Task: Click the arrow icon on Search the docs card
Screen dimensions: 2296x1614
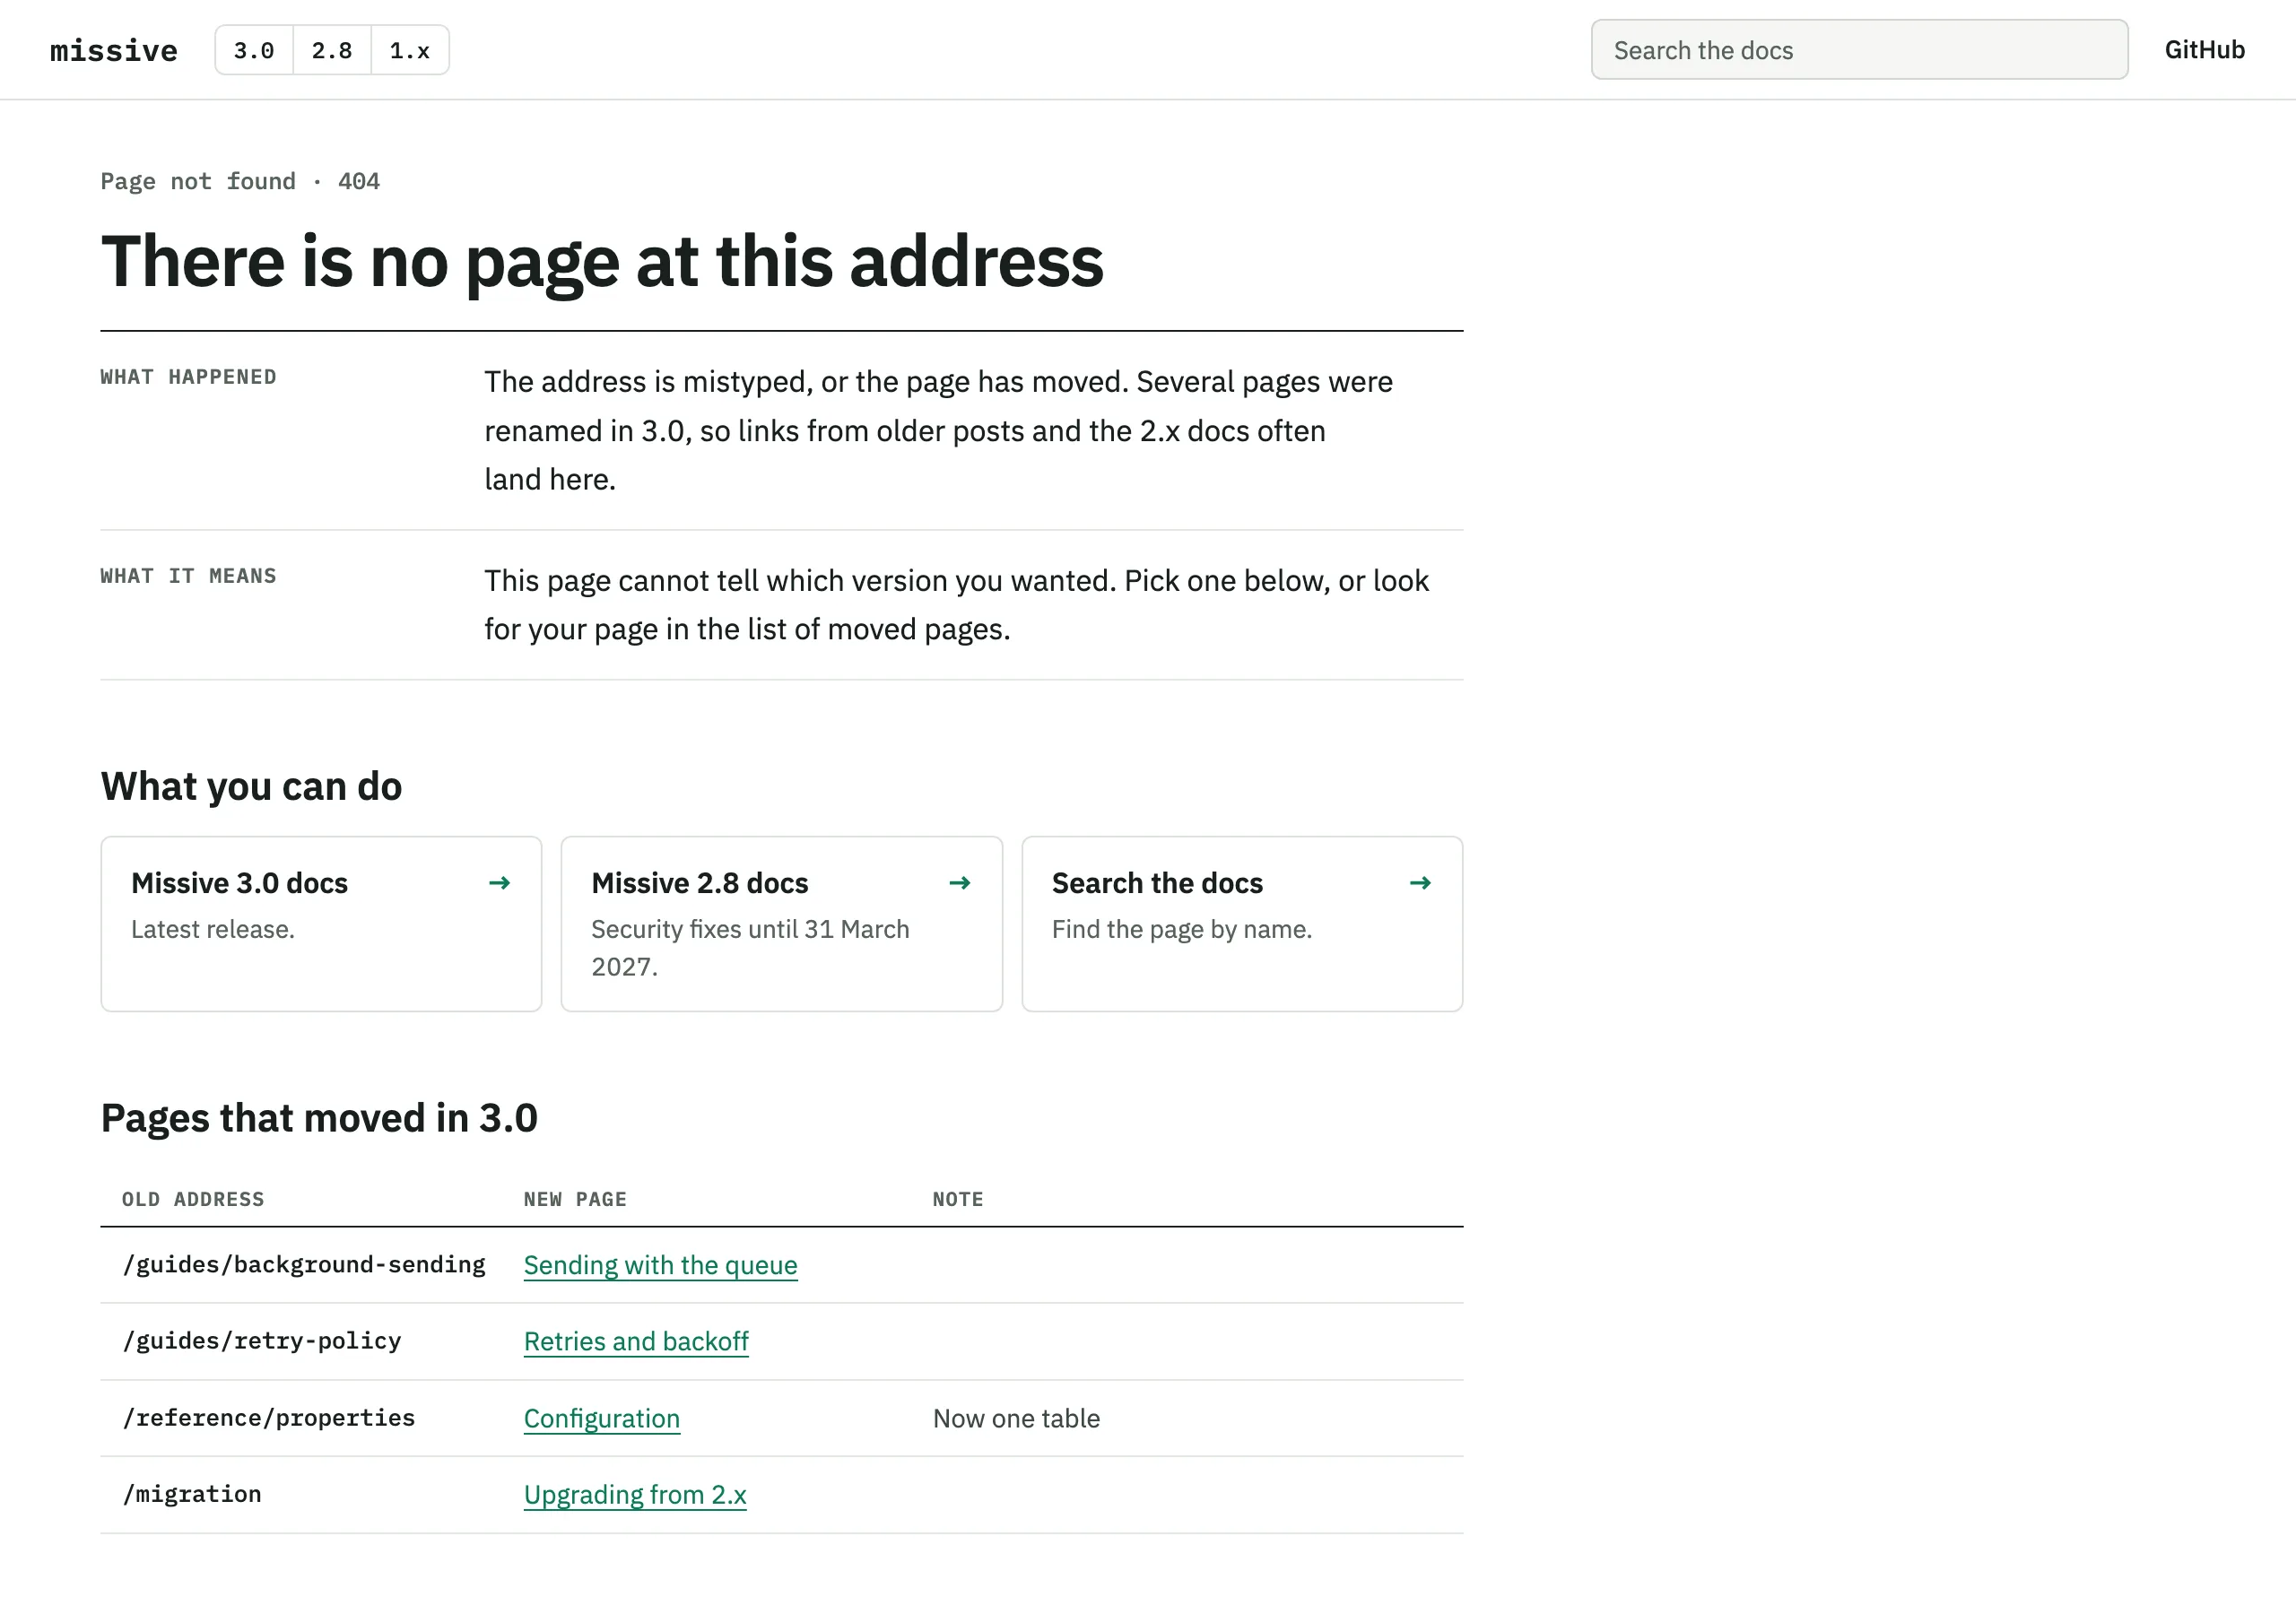Action: 1420,883
